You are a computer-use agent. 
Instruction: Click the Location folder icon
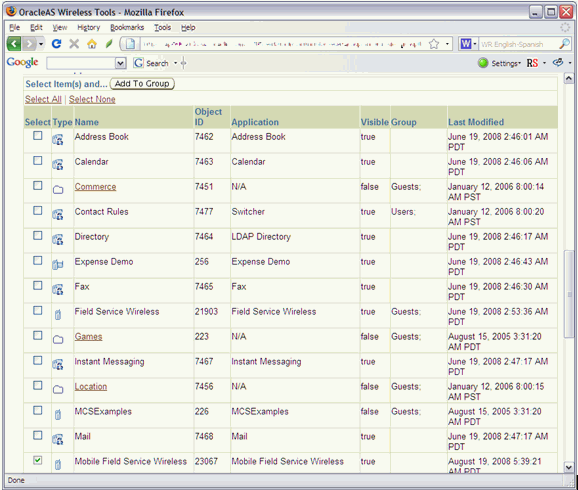(58, 390)
